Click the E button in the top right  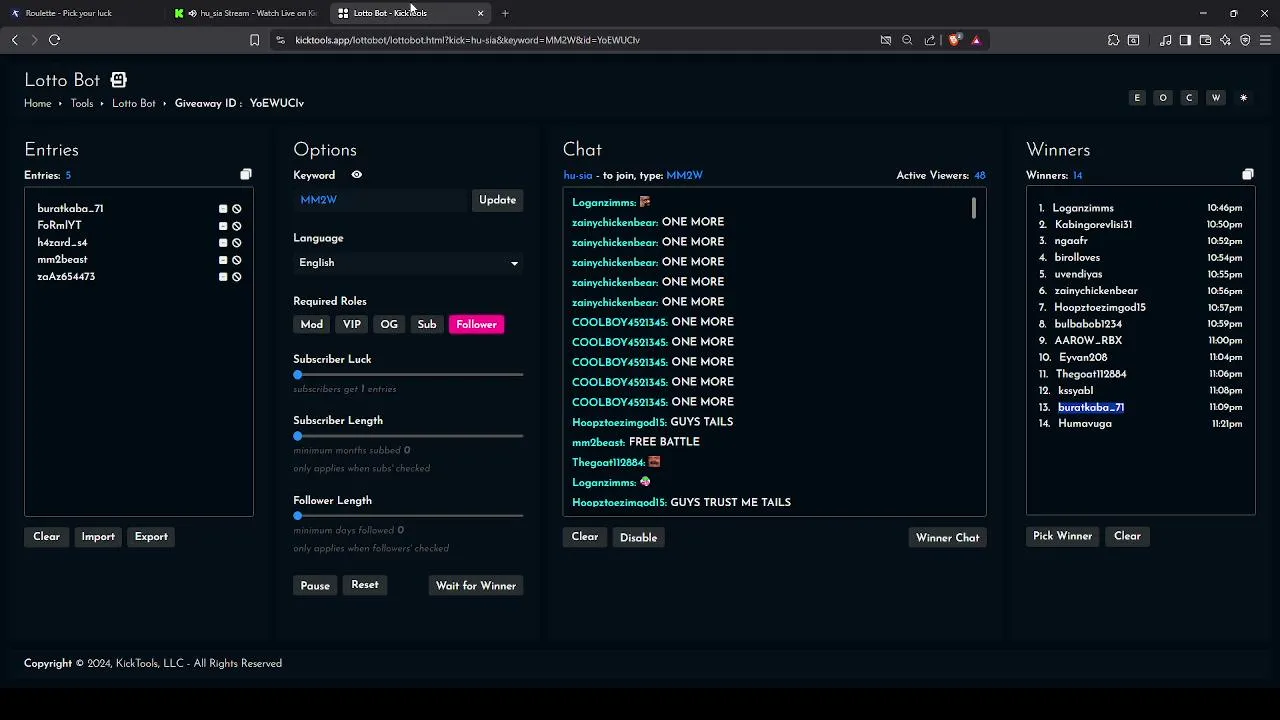pos(1137,98)
